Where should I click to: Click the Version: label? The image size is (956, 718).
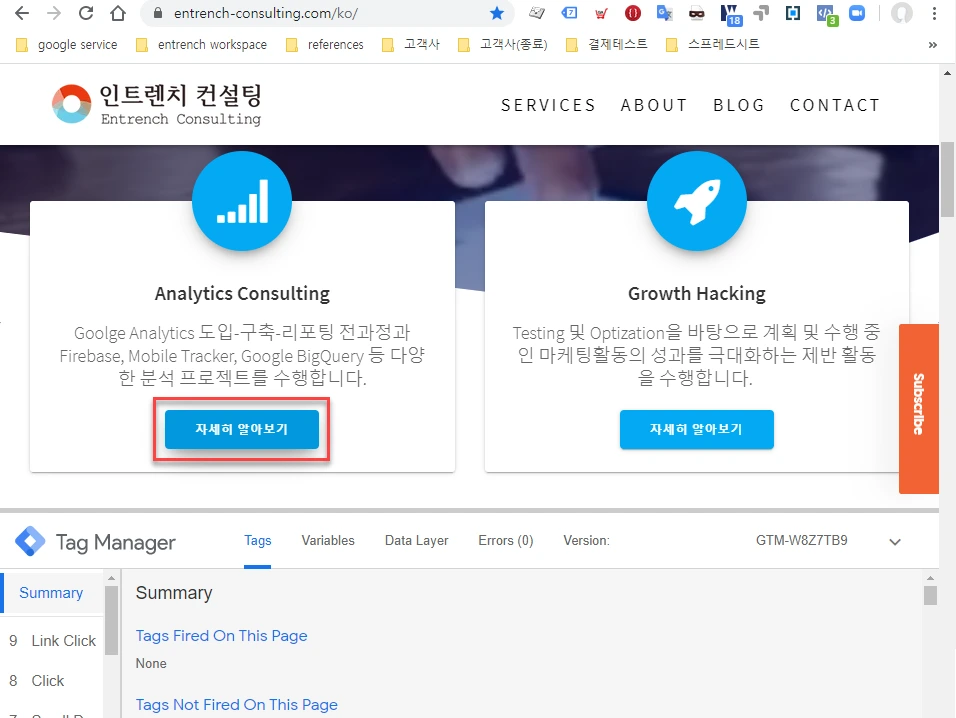pyautogui.click(x=586, y=541)
